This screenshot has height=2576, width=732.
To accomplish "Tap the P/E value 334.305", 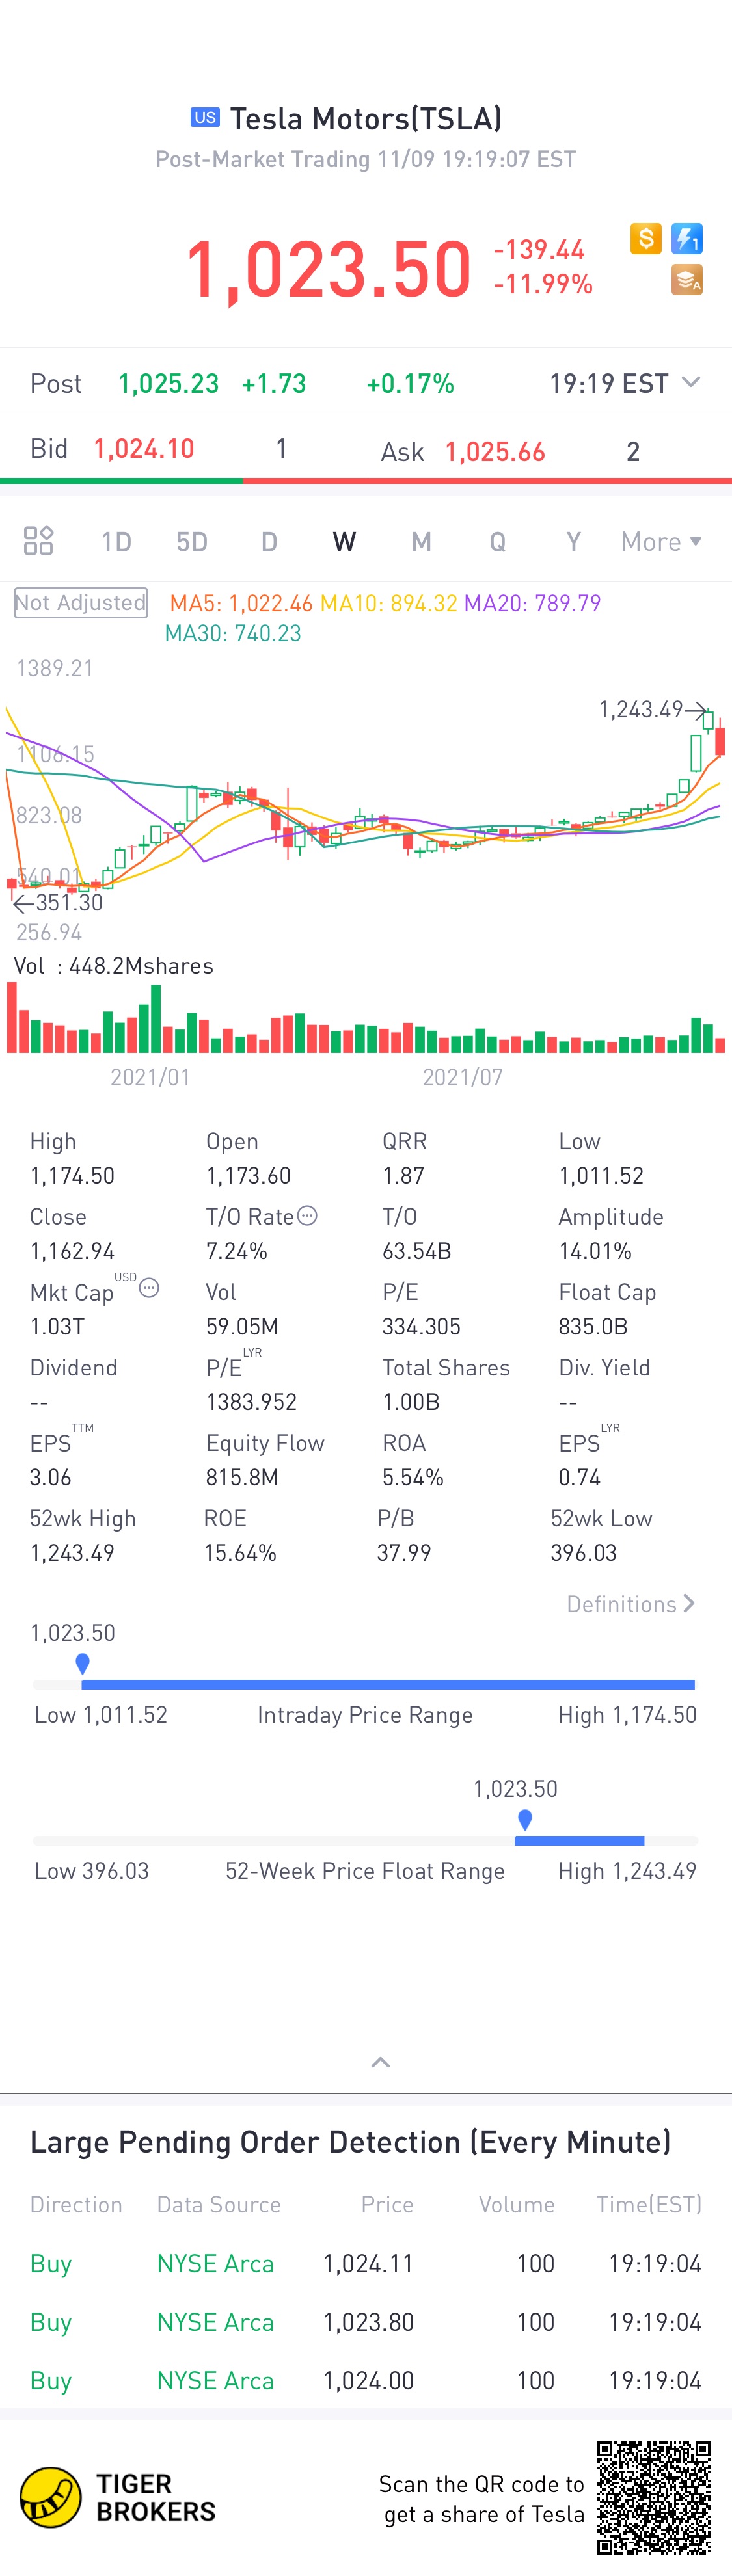I will tap(421, 1326).
